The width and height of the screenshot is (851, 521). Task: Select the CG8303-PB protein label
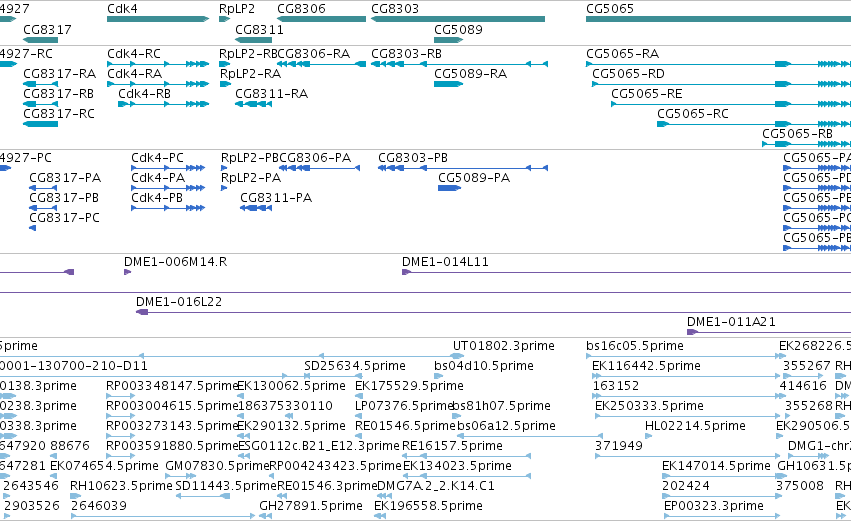[x=413, y=158]
